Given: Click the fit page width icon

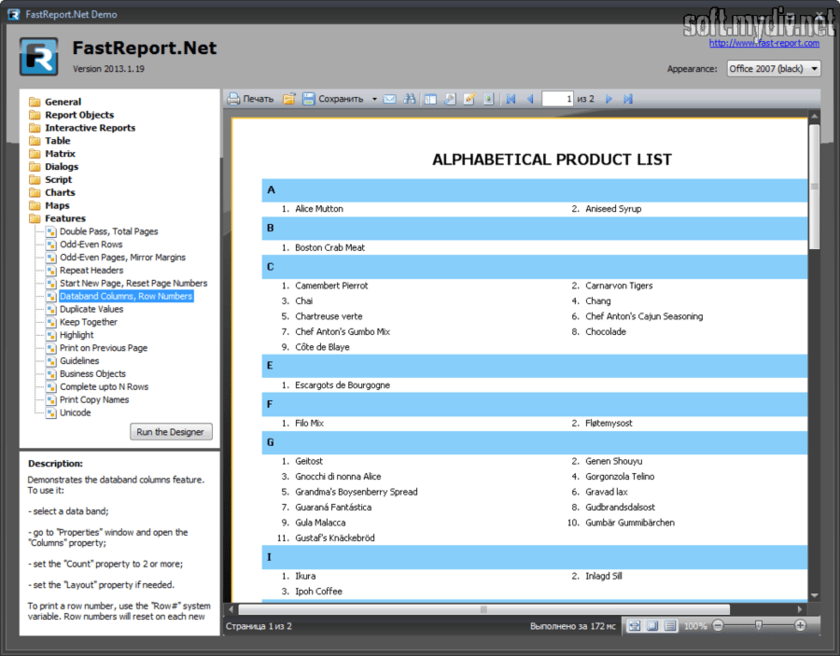Looking at the screenshot, I should tap(635, 625).
